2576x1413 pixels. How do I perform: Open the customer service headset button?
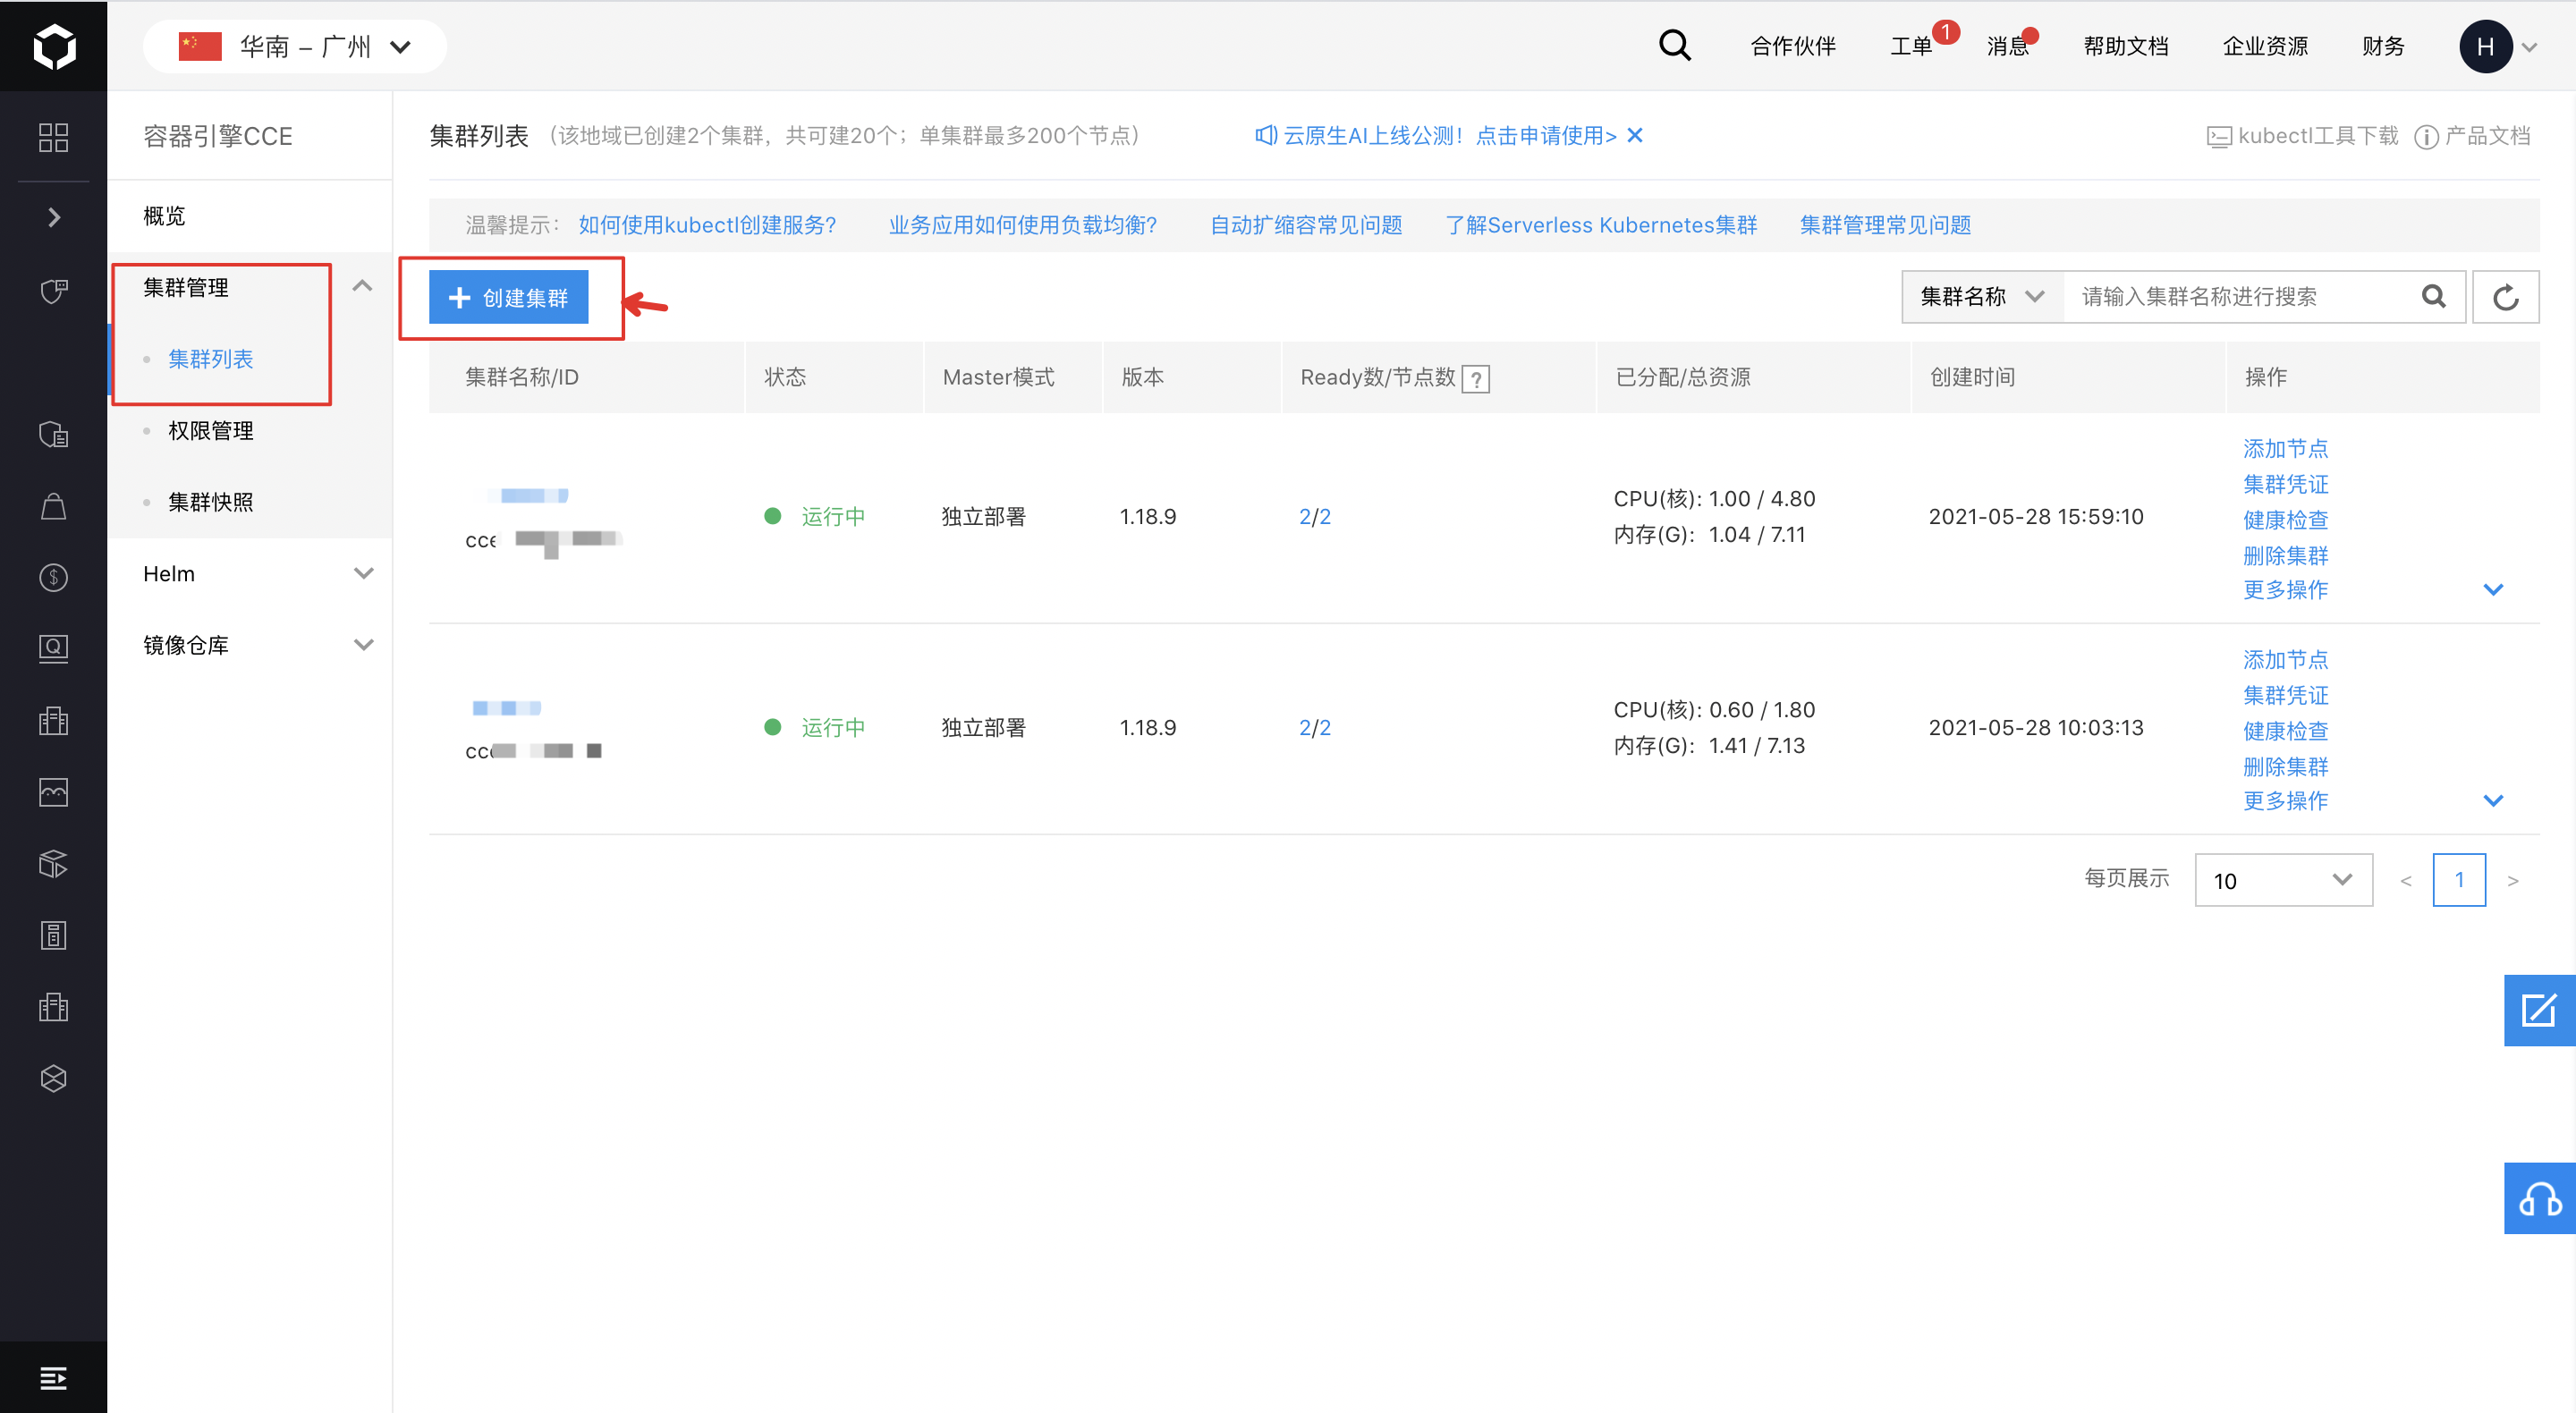[x=2539, y=1198]
